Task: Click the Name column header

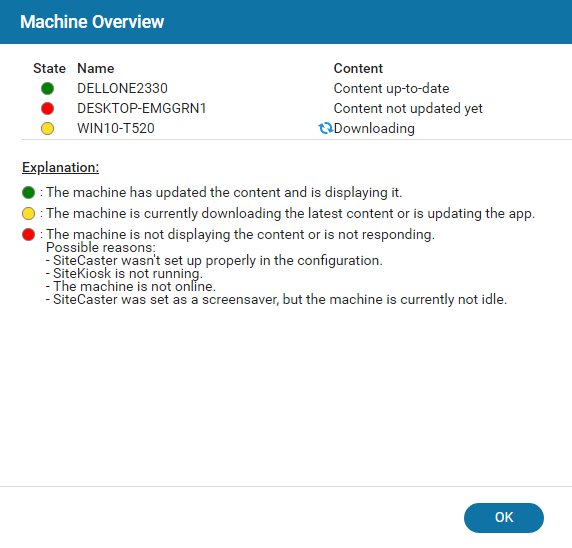Action: coord(96,69)
